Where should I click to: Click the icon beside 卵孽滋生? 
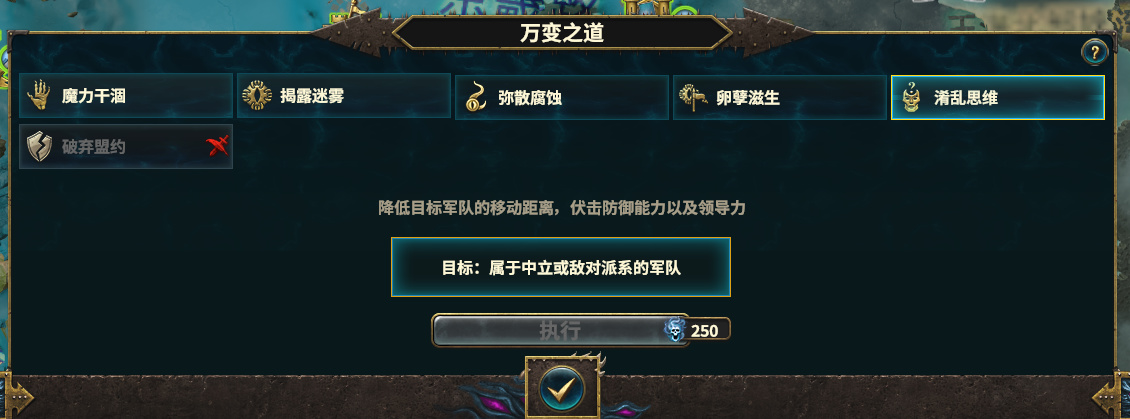pos(693,97)
